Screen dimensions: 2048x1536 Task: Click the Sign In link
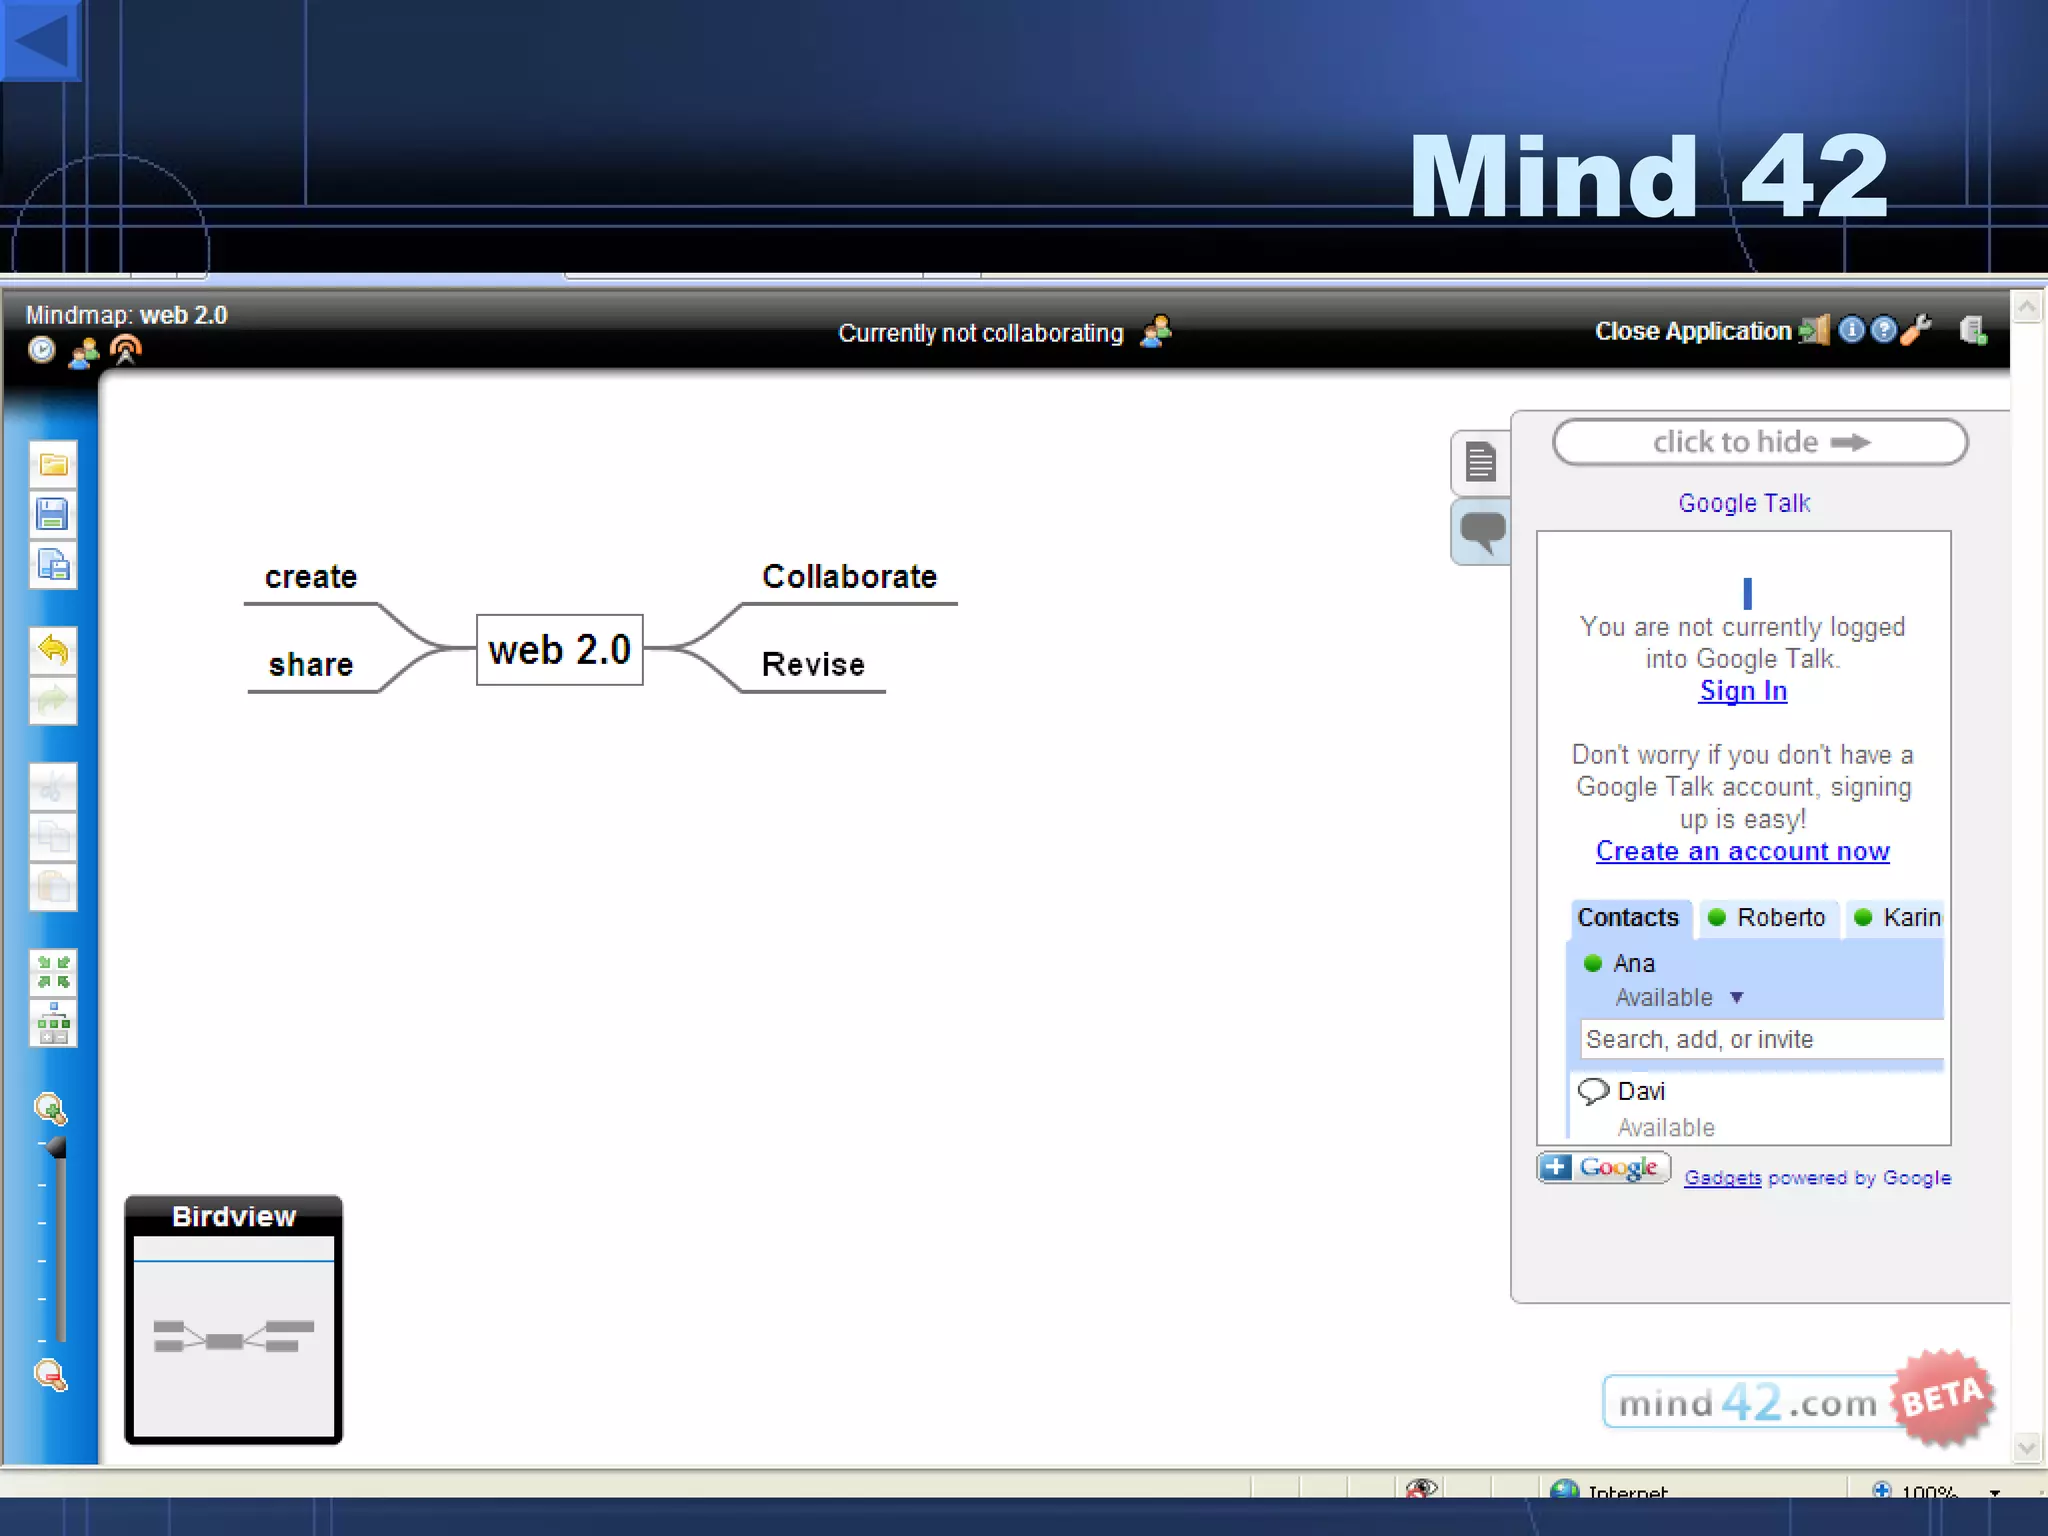click(1743, 691)
